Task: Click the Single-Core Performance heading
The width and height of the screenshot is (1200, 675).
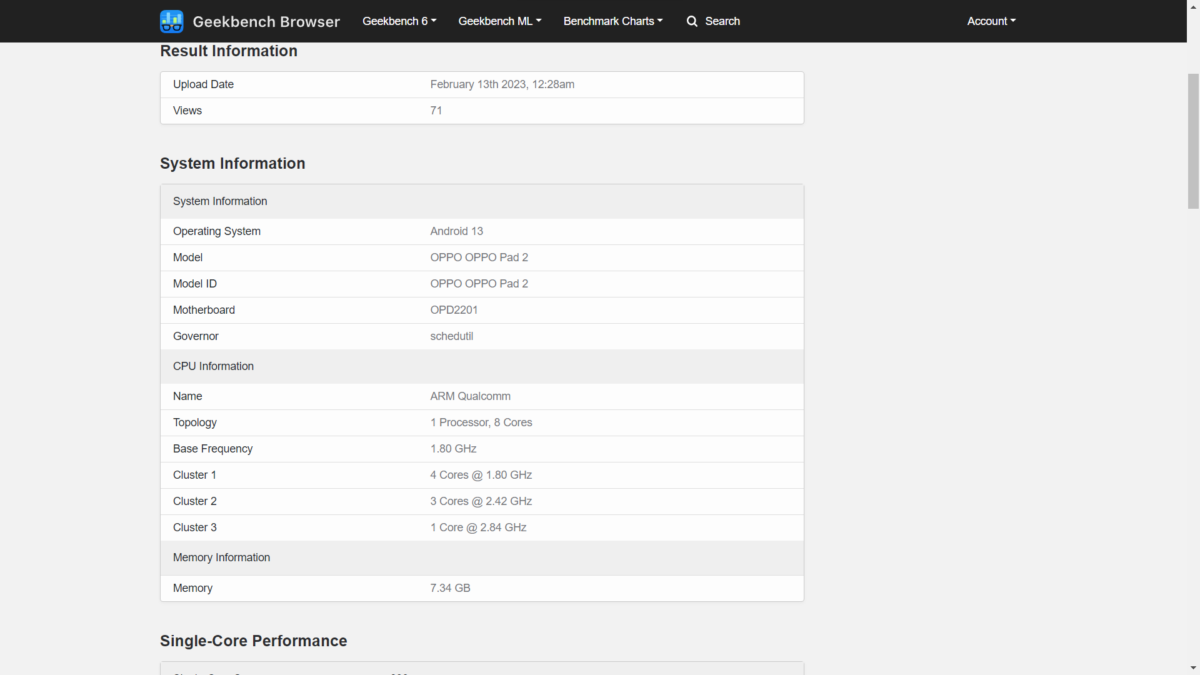Action: click(x=253, y=641)
